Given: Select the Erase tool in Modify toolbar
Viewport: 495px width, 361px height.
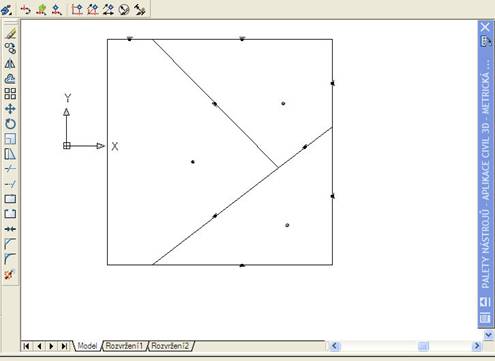Looking at the screenshot, I should 10,33.
